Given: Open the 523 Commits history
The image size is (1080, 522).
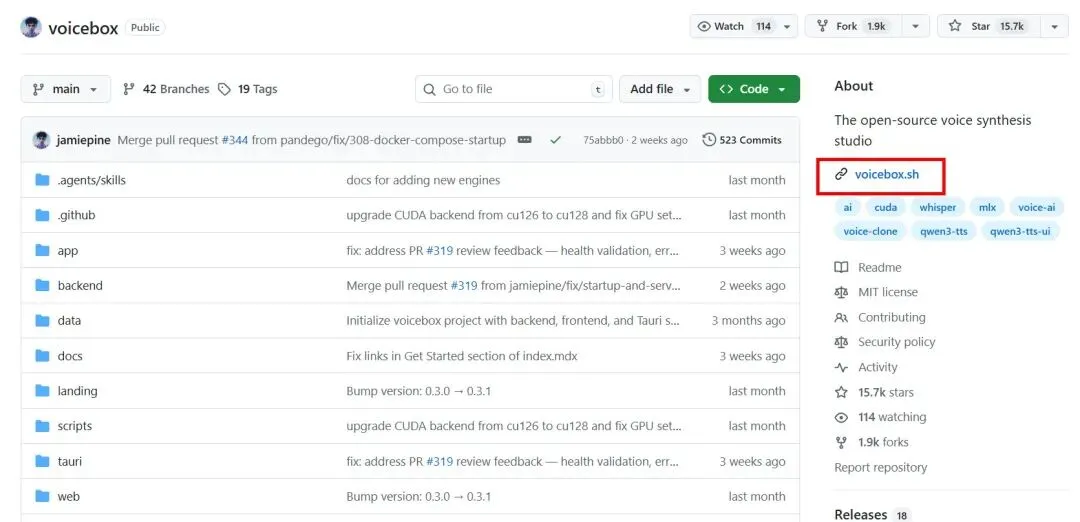Looking at the screenshot, I should [x=742, y=140].
